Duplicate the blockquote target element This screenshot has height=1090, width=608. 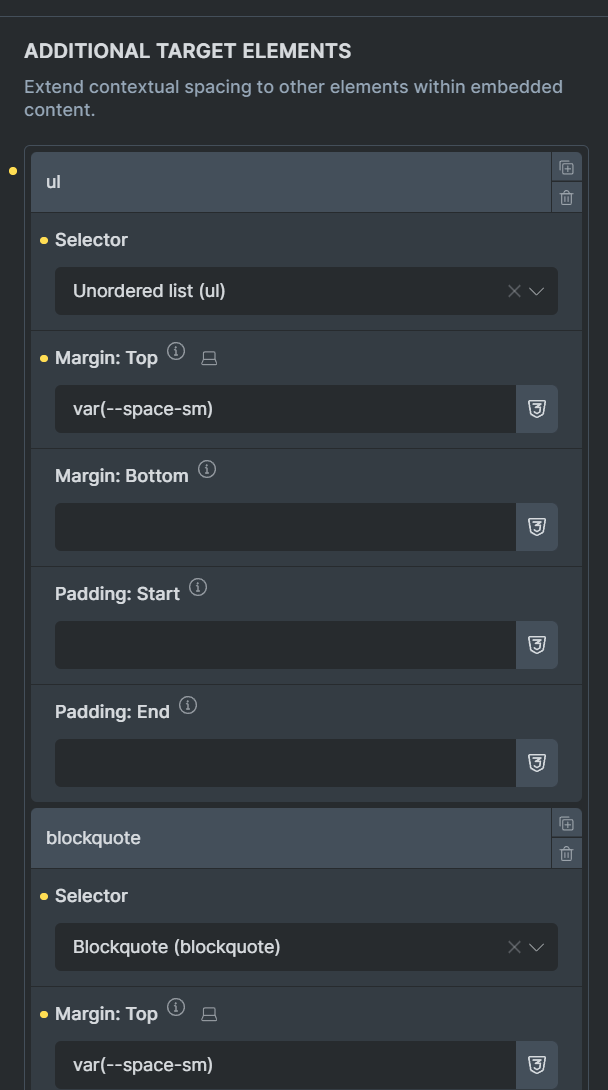pyautogui.click(x=566, y=824)
